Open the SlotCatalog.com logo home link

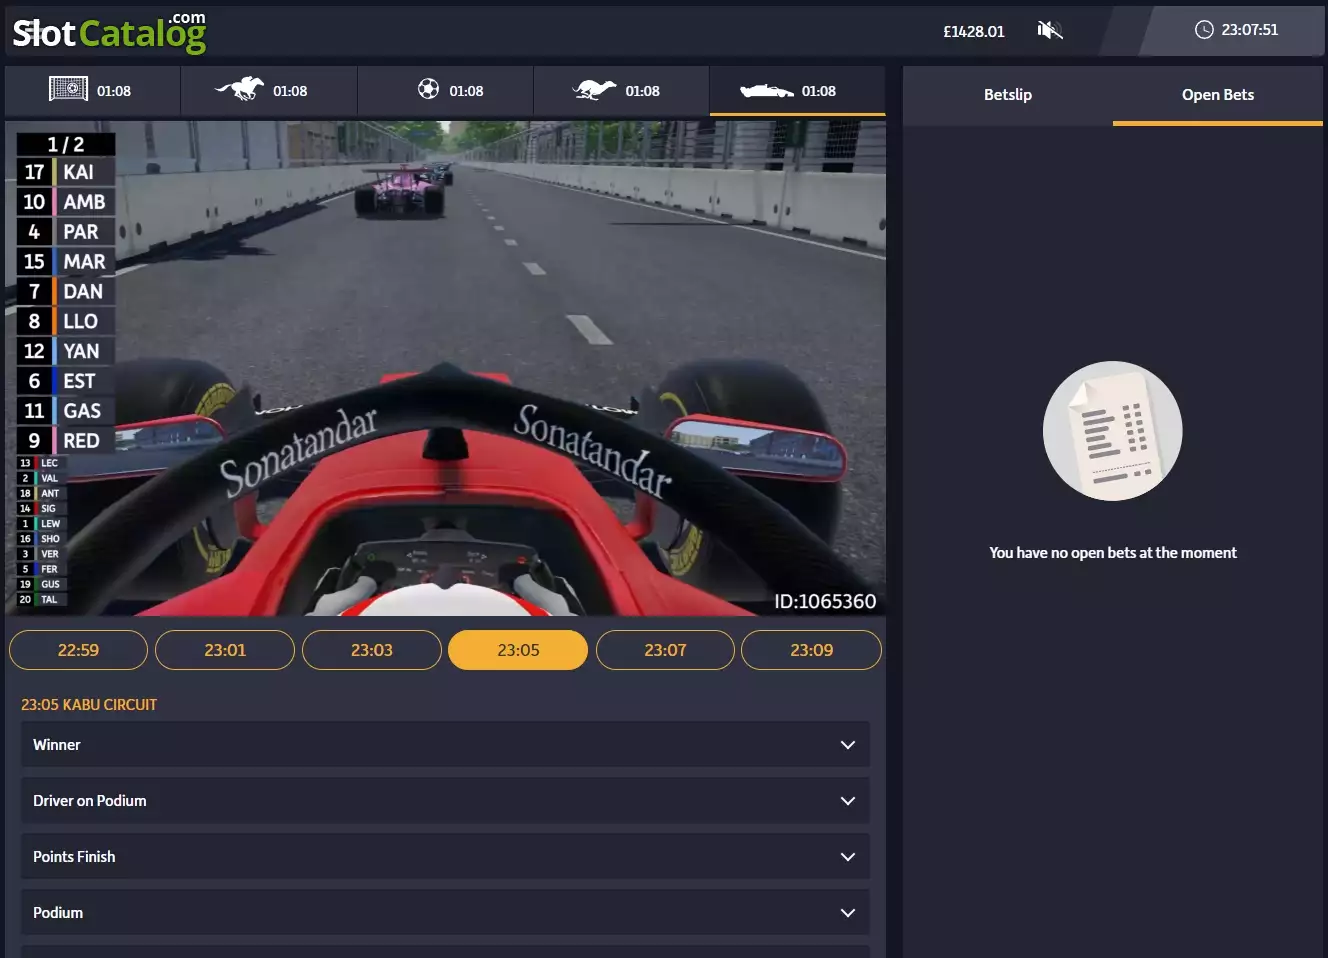point(109,32)
